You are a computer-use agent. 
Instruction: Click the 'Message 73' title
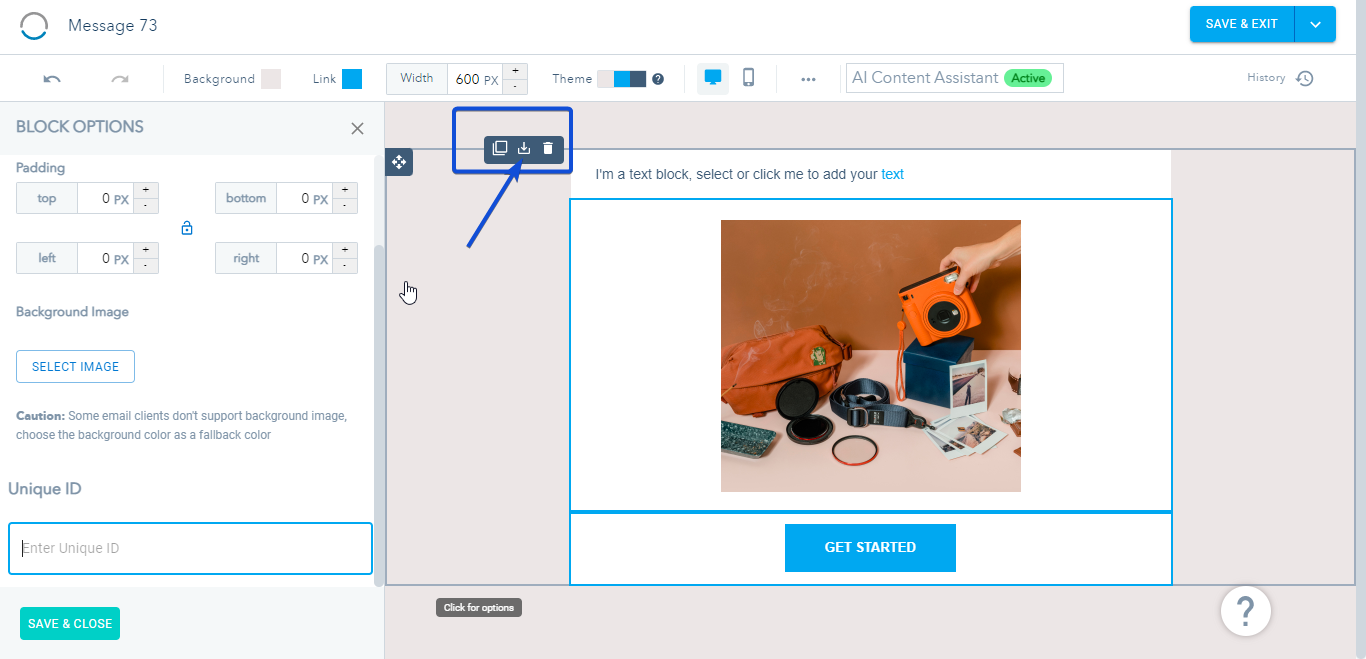(x=113, y=26)
